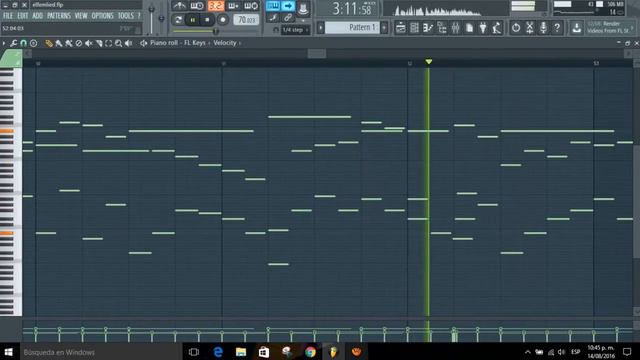Open Chrome from the Windows taskbar

(310, 352)
